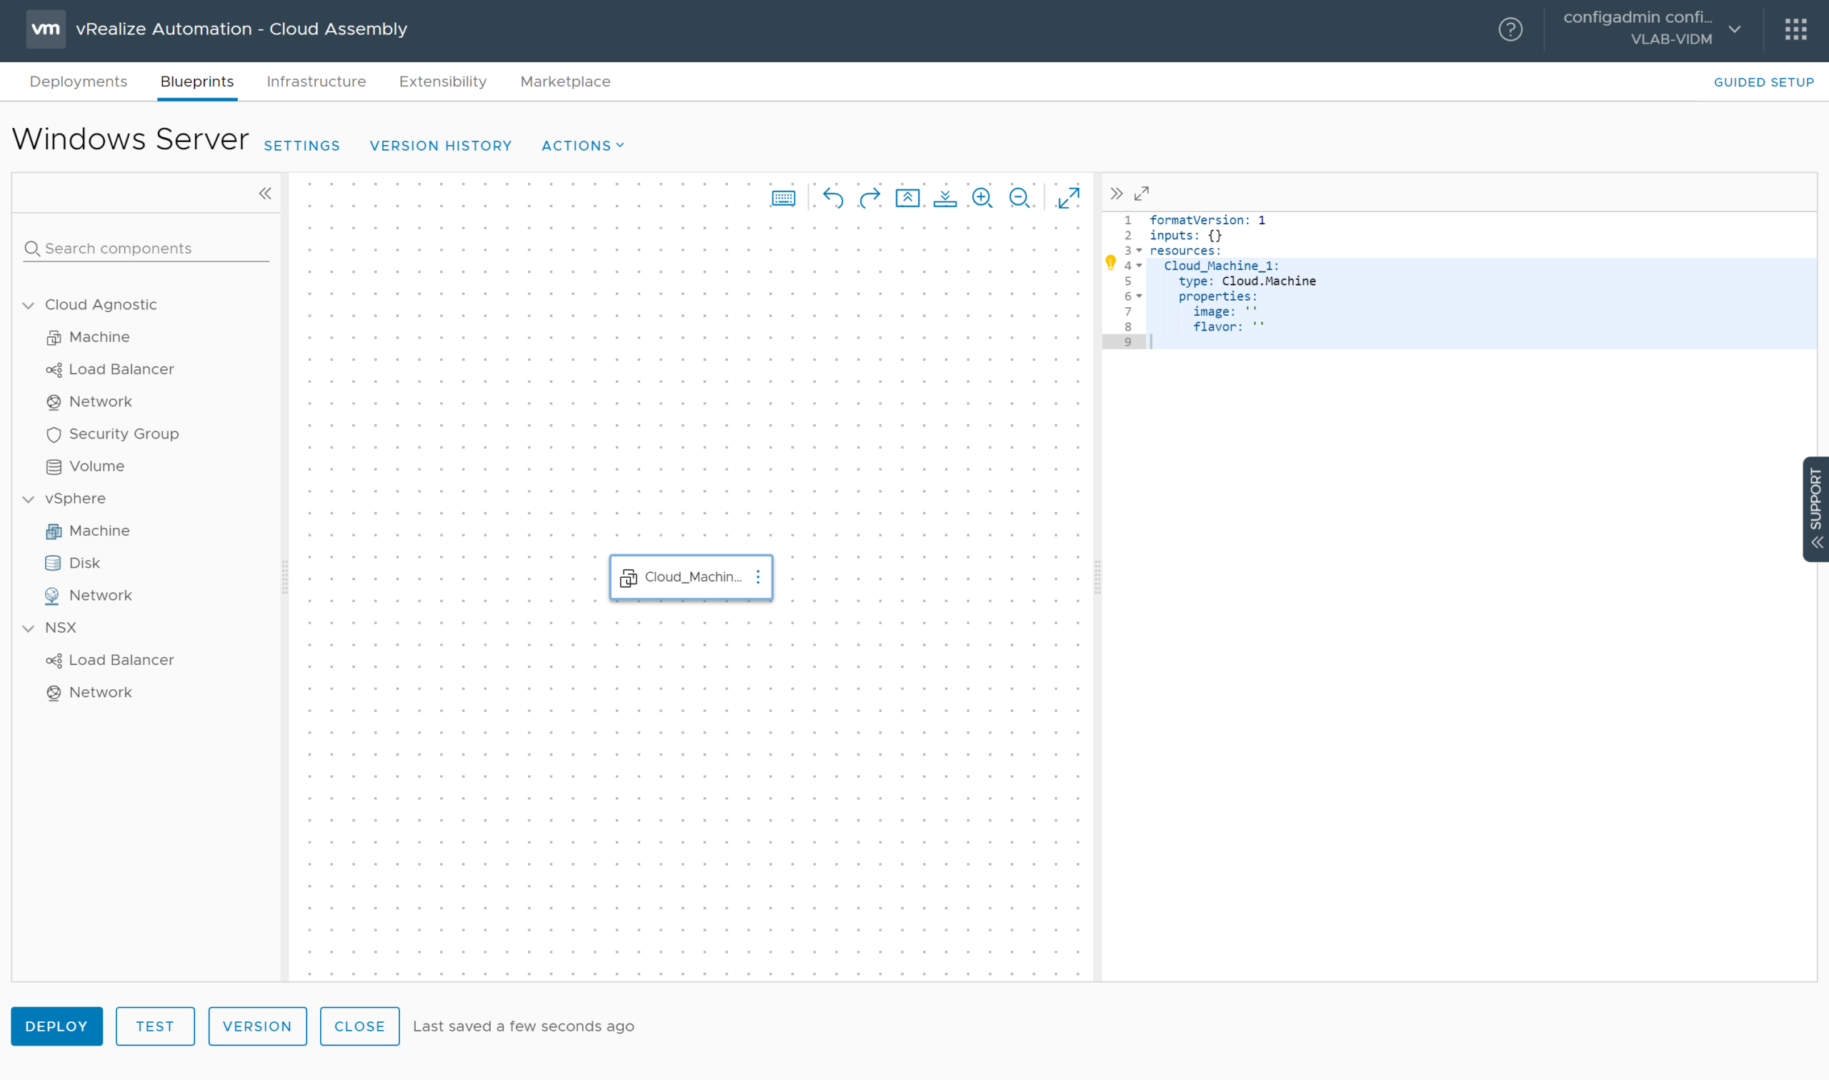1829x1080 pixels.
Task: Expand the canvas to full screen
Action: point(1068,198)
